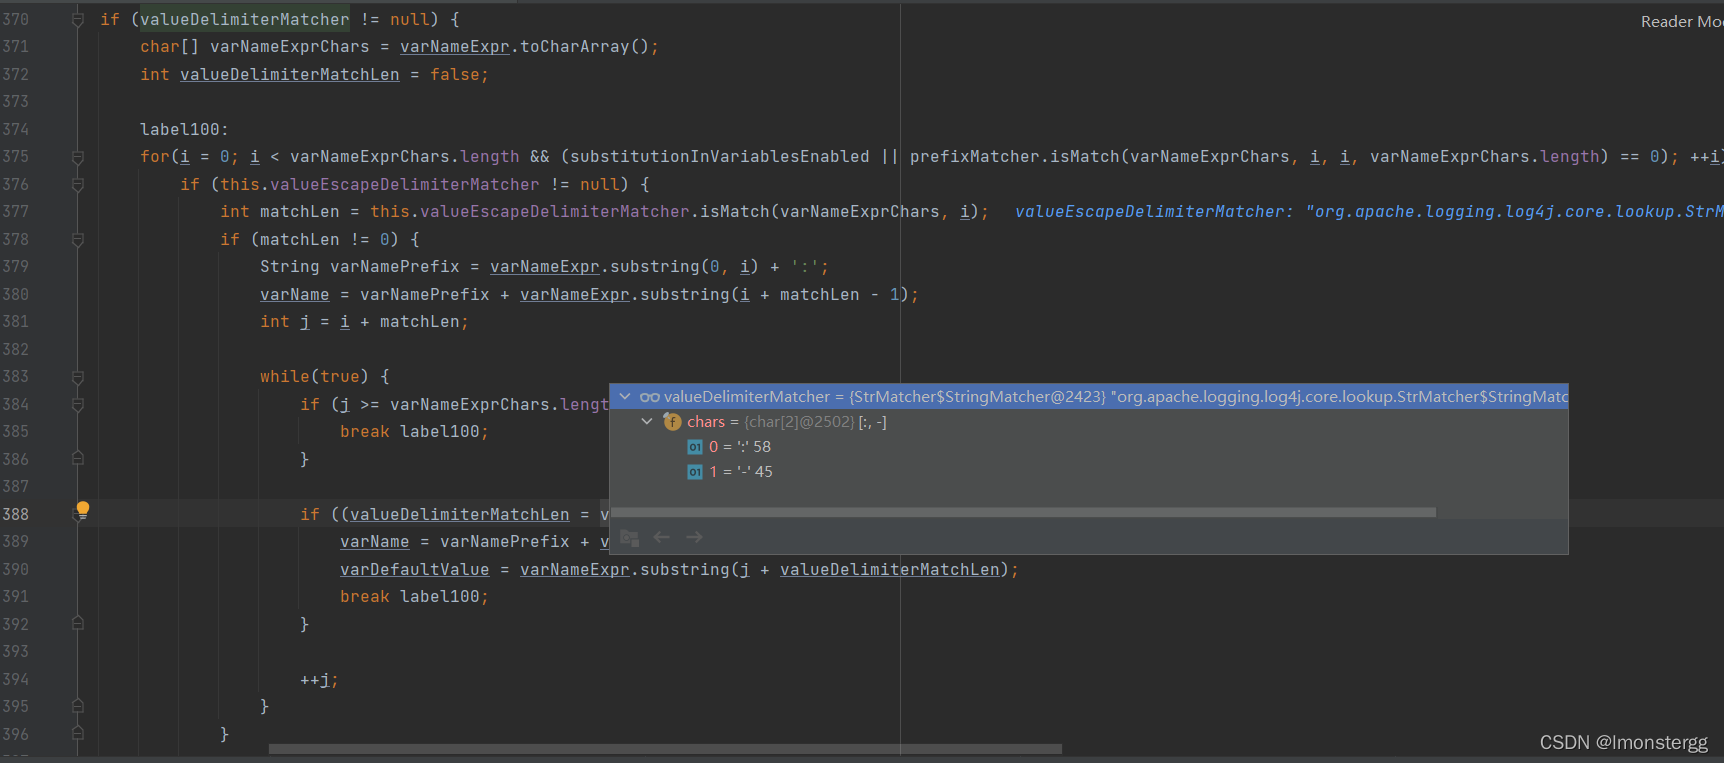1724x763 pixels.
Task: Click the fold end marker at line 386
Action: (78, 459)
